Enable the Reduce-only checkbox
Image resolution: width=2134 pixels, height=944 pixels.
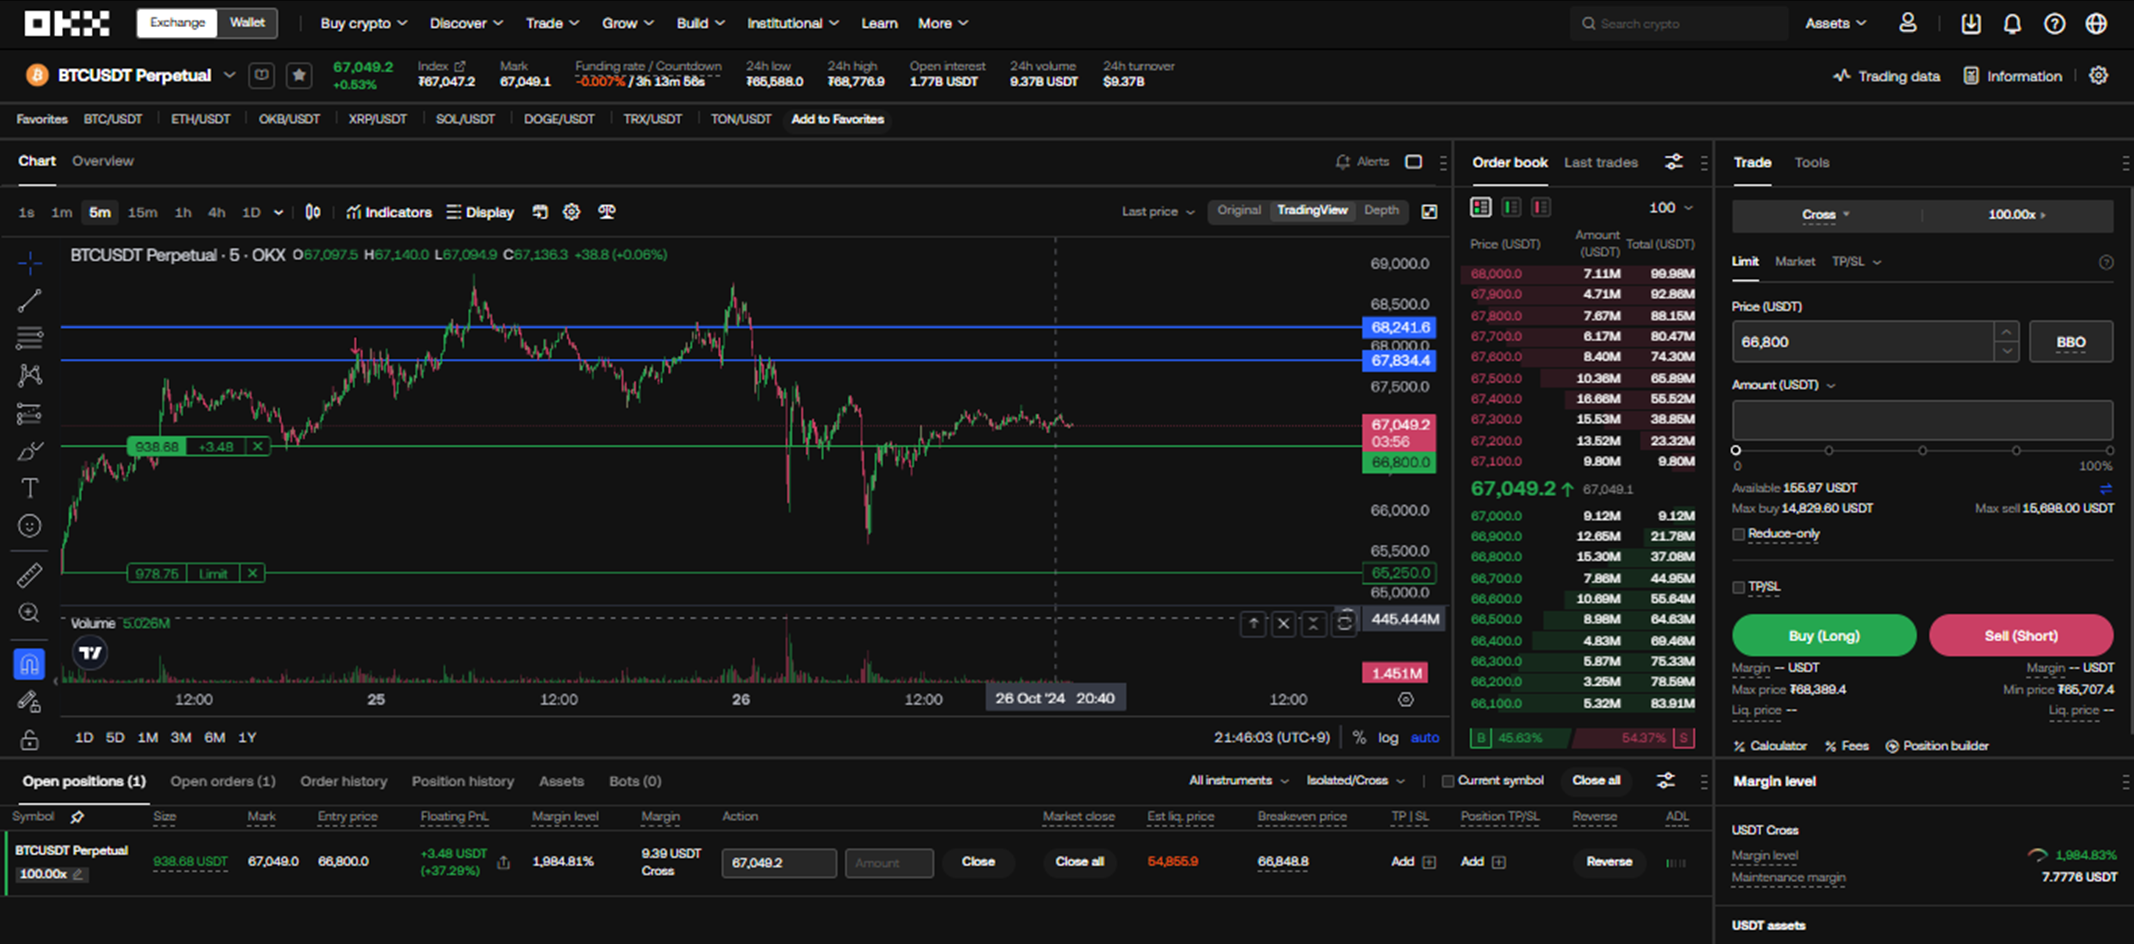[x=1738, y=534]
